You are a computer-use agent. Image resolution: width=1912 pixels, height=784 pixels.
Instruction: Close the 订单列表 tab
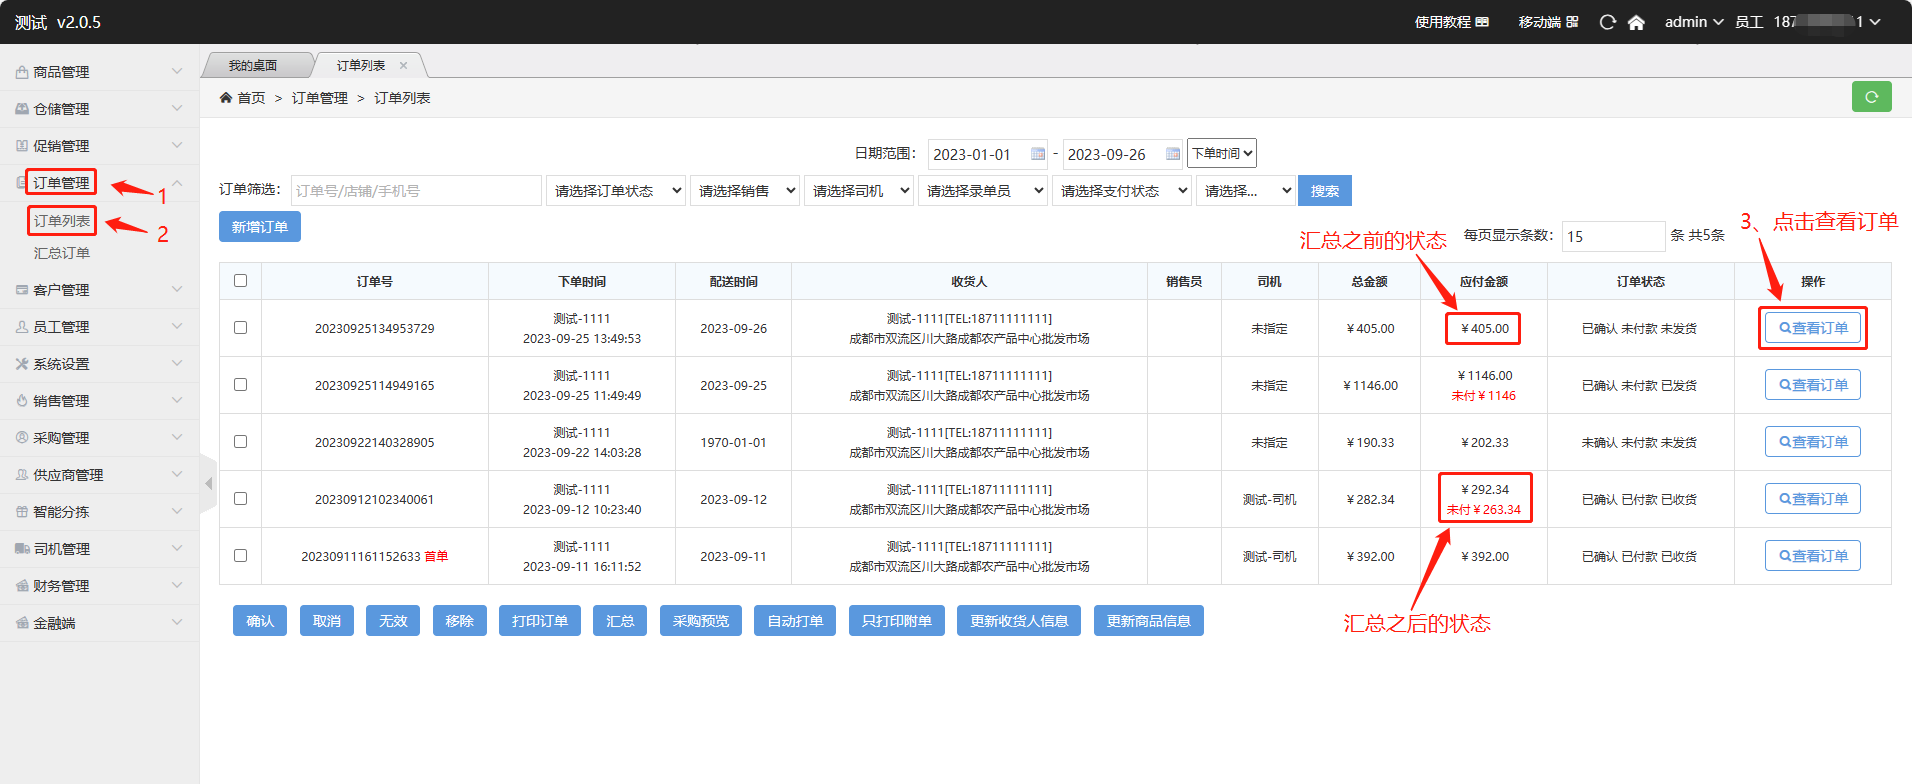click(x=404, y=66)
